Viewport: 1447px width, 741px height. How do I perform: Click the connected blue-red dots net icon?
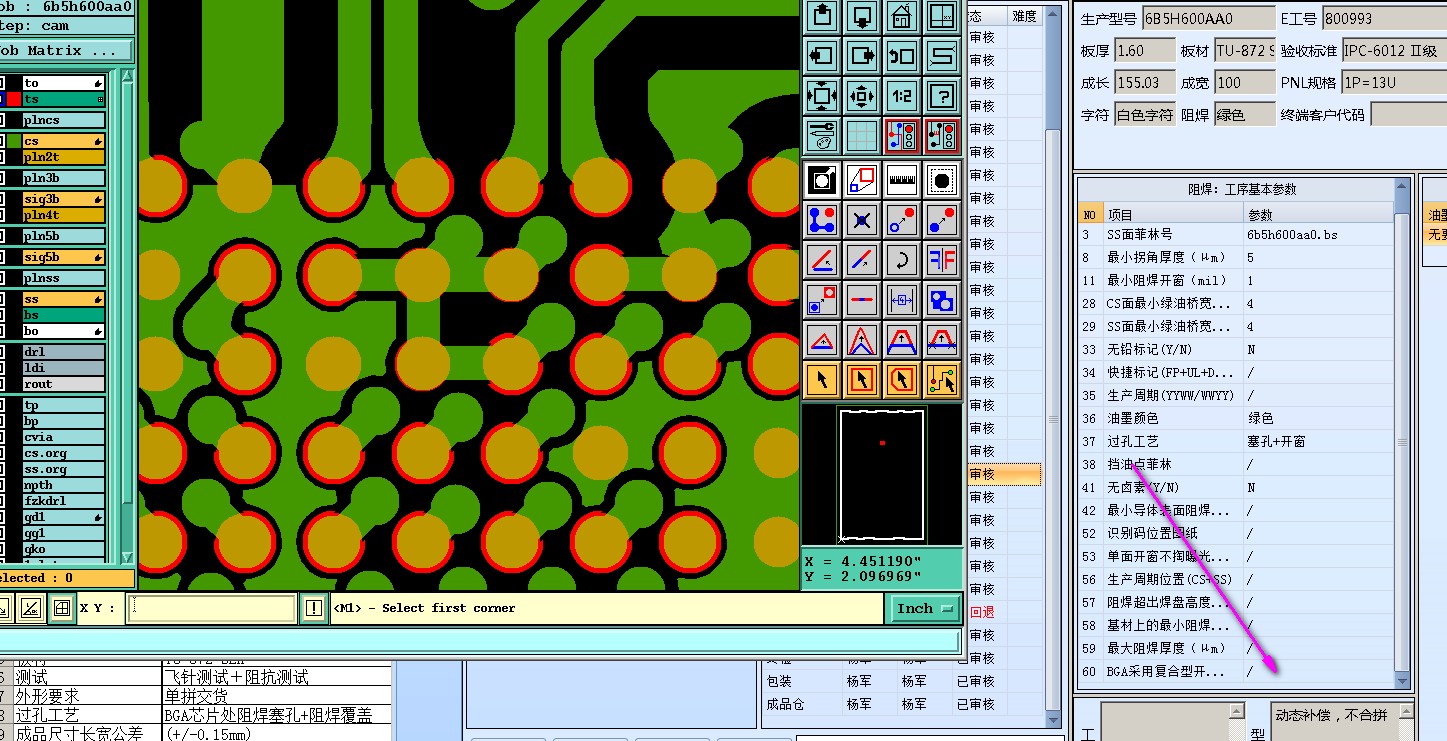tap(822, 220)
